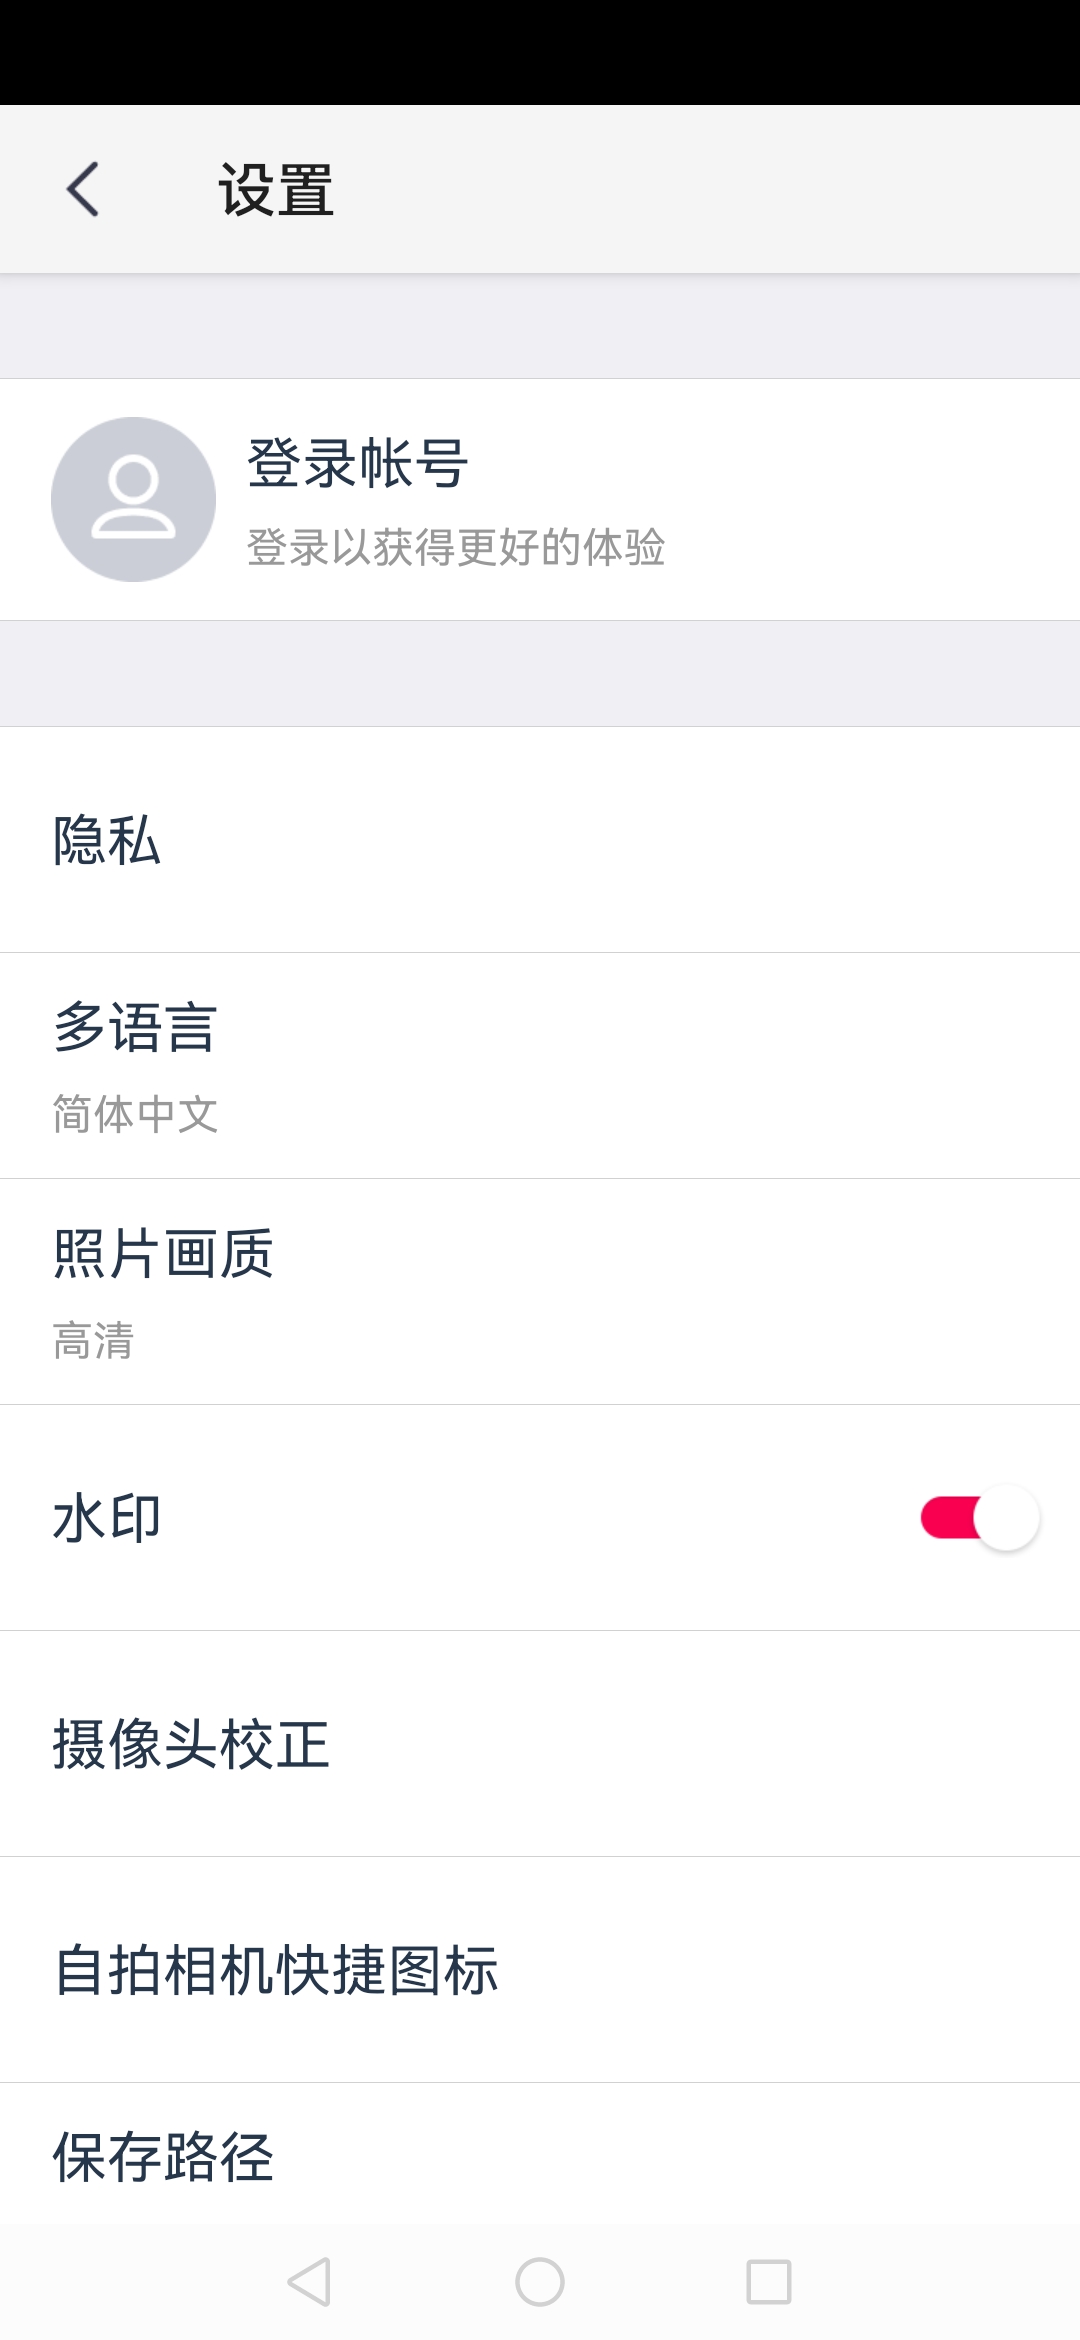Tap the 简体中文 current language value
1080x2340 pixels.
pyautogui.click(x=135, y=1114)
